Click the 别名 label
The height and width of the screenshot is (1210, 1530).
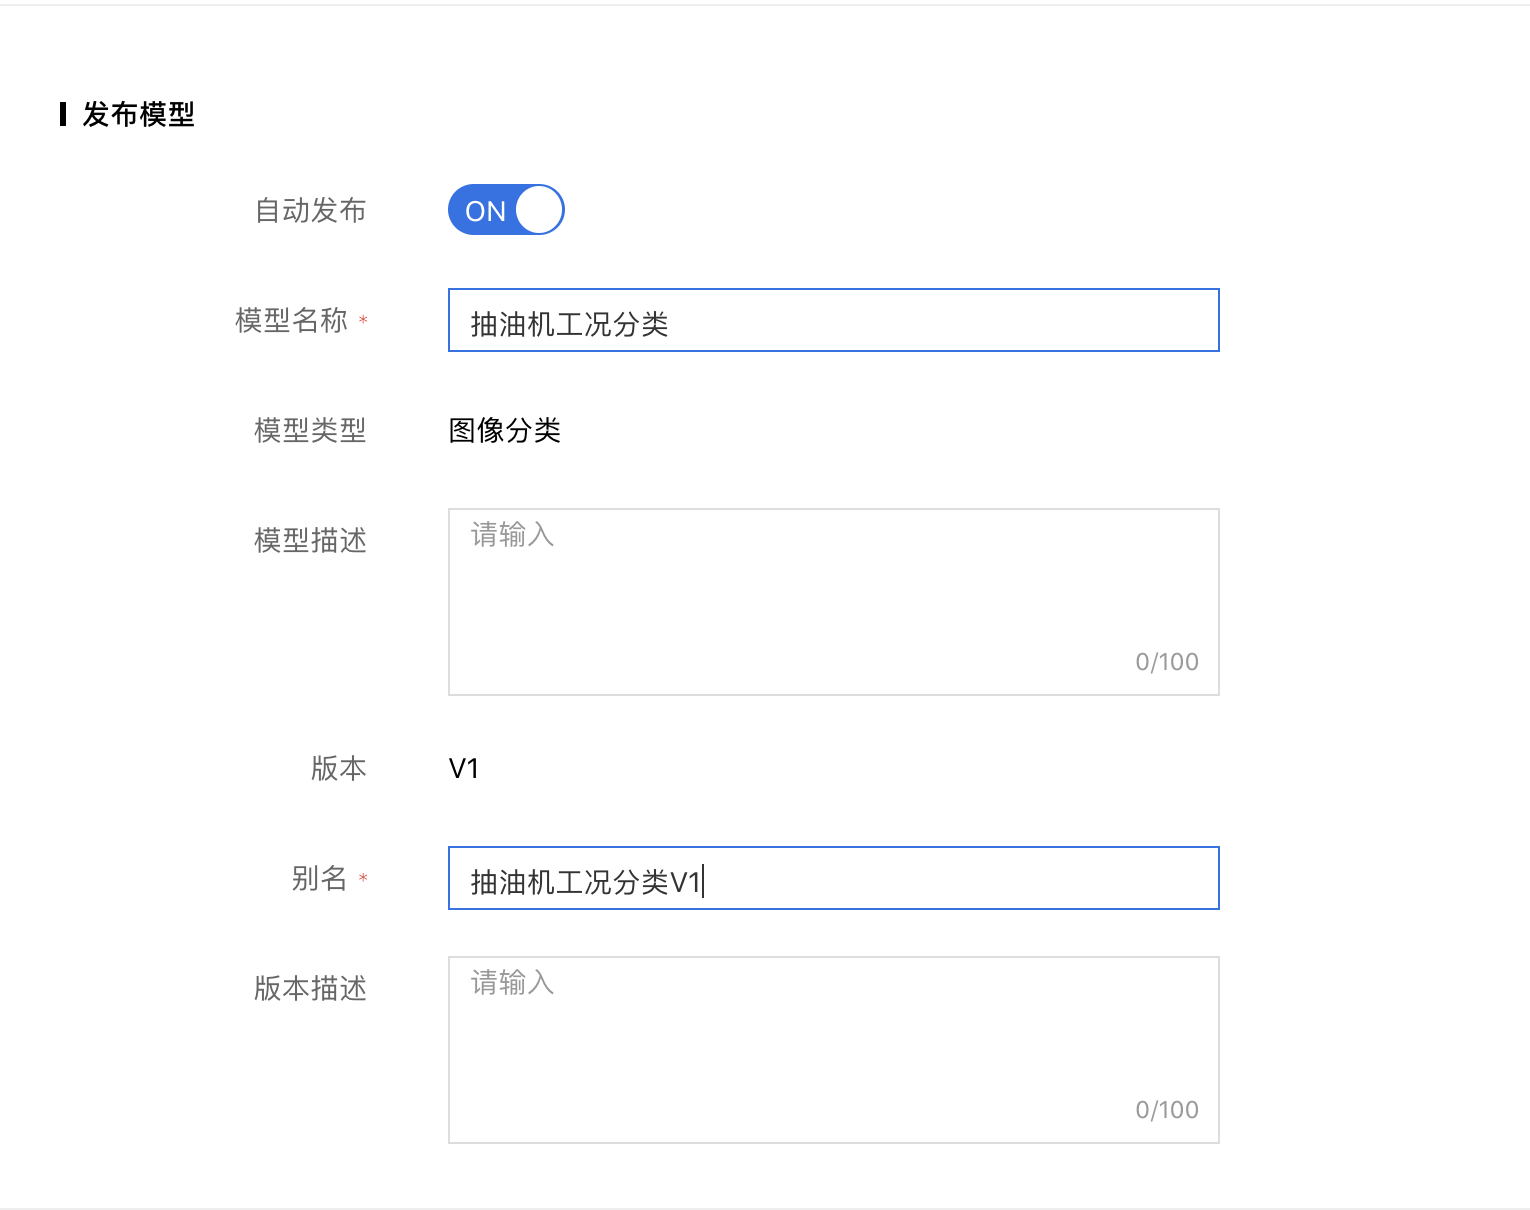(319, 878)
